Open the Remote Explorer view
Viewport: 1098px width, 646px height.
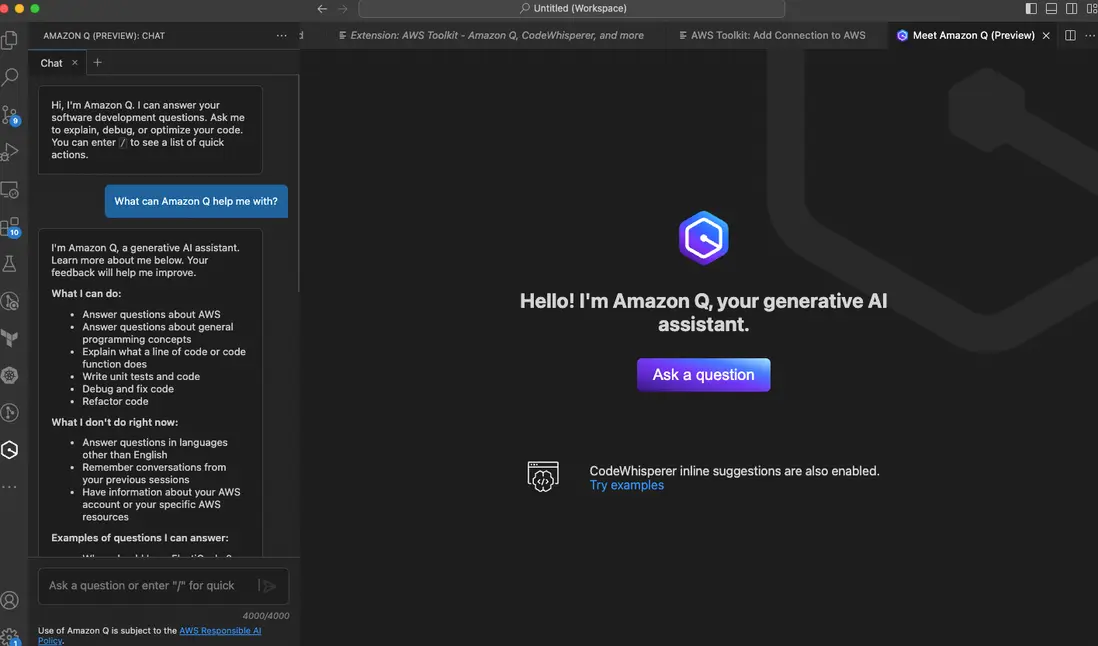pyautogui.click(x=10, y=190)
